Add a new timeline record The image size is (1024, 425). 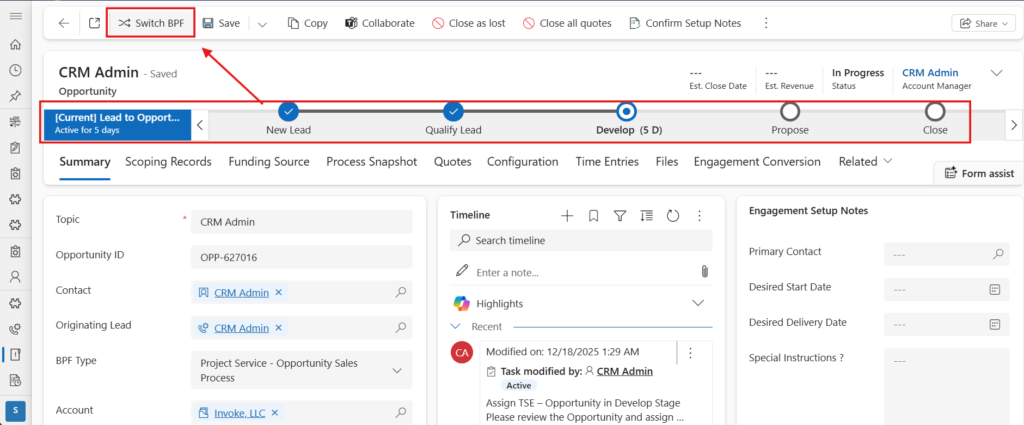click(x=567, y=215)
